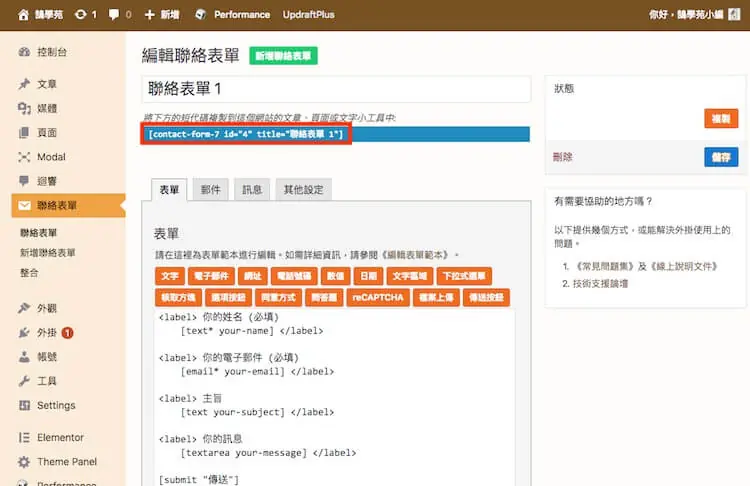The image size is (750, 486).
Task: Switch to the 訊息 tab
Action: point(252,190)
